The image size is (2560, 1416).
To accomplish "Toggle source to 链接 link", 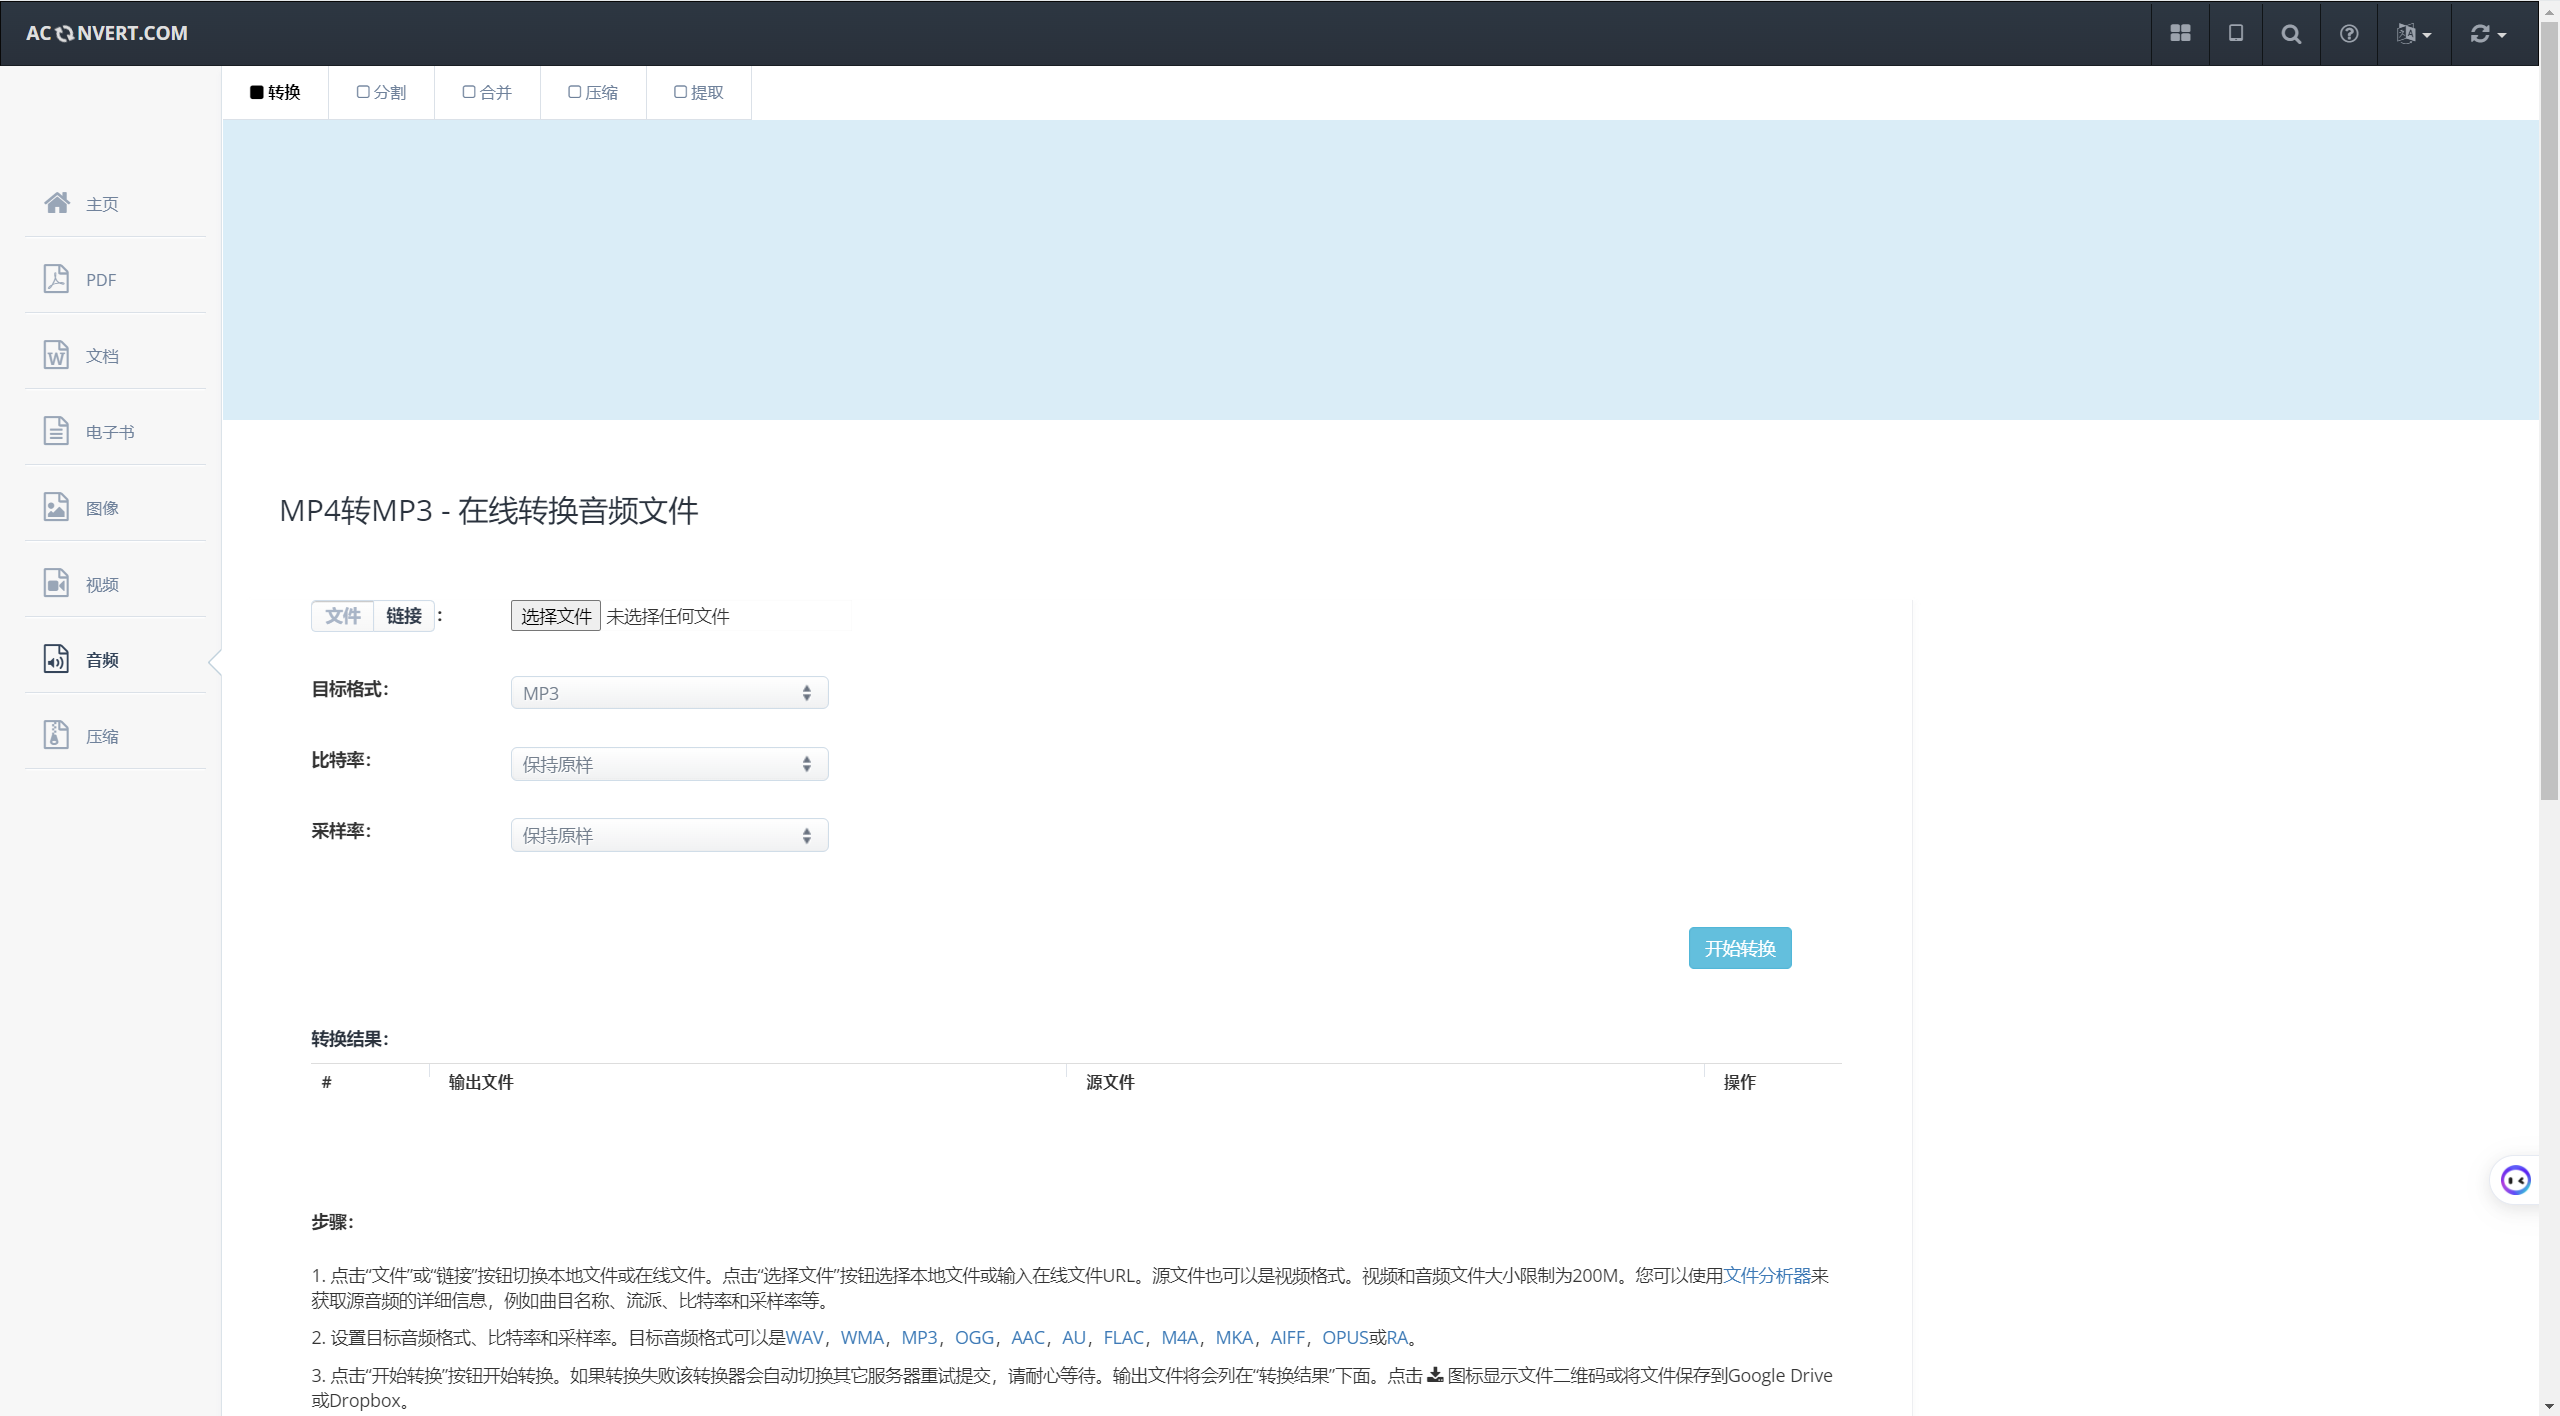I will 404,616.
